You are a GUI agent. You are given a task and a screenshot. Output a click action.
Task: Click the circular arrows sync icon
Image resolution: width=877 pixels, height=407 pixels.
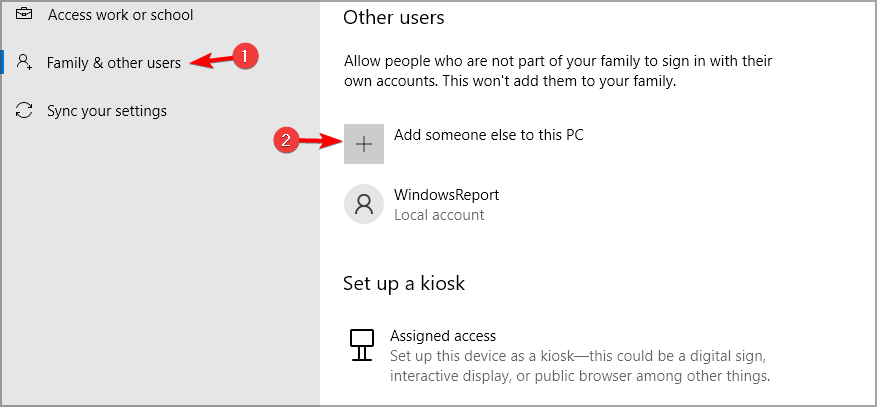click(x=24, y=110)
